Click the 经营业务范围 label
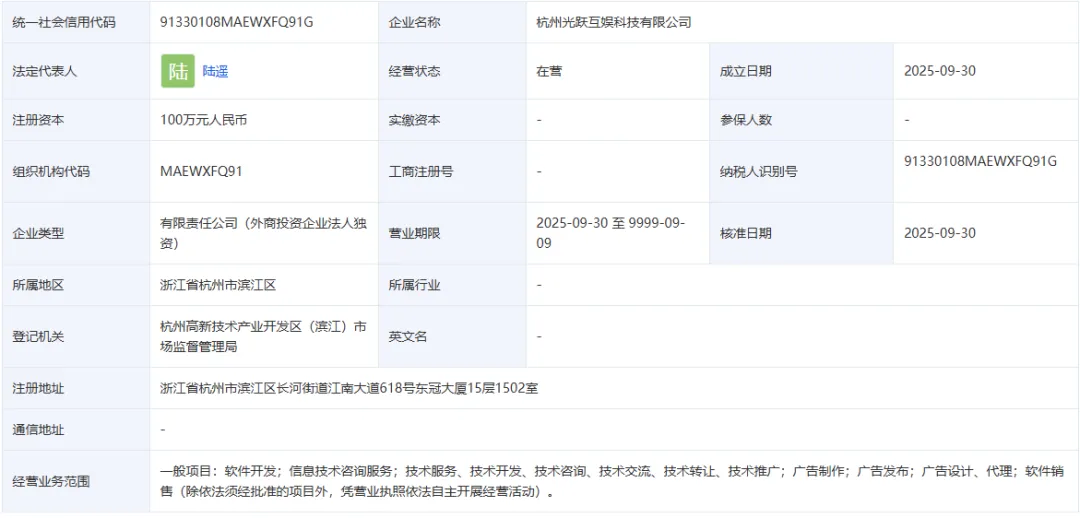1080x518 pixels. click(51, 481)
